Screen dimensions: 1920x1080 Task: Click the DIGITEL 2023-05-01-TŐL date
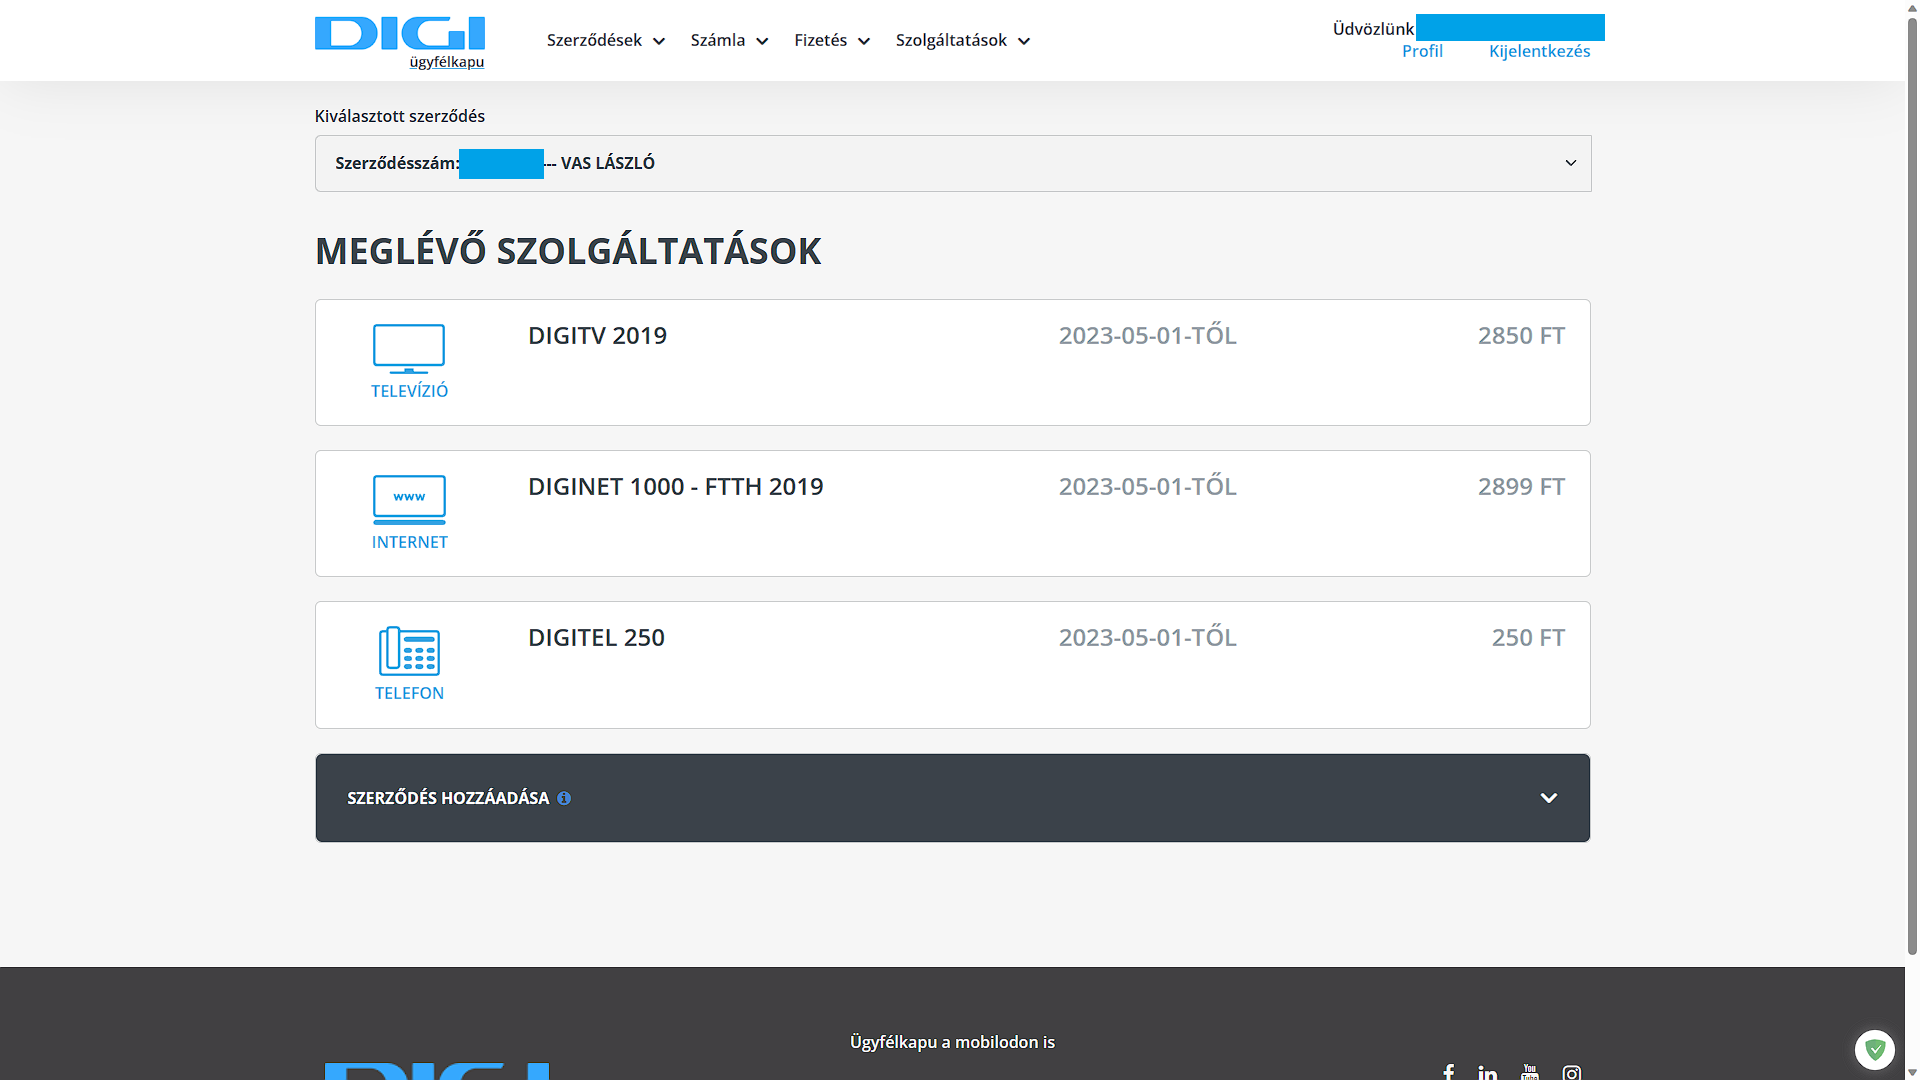coord(1148,638)
